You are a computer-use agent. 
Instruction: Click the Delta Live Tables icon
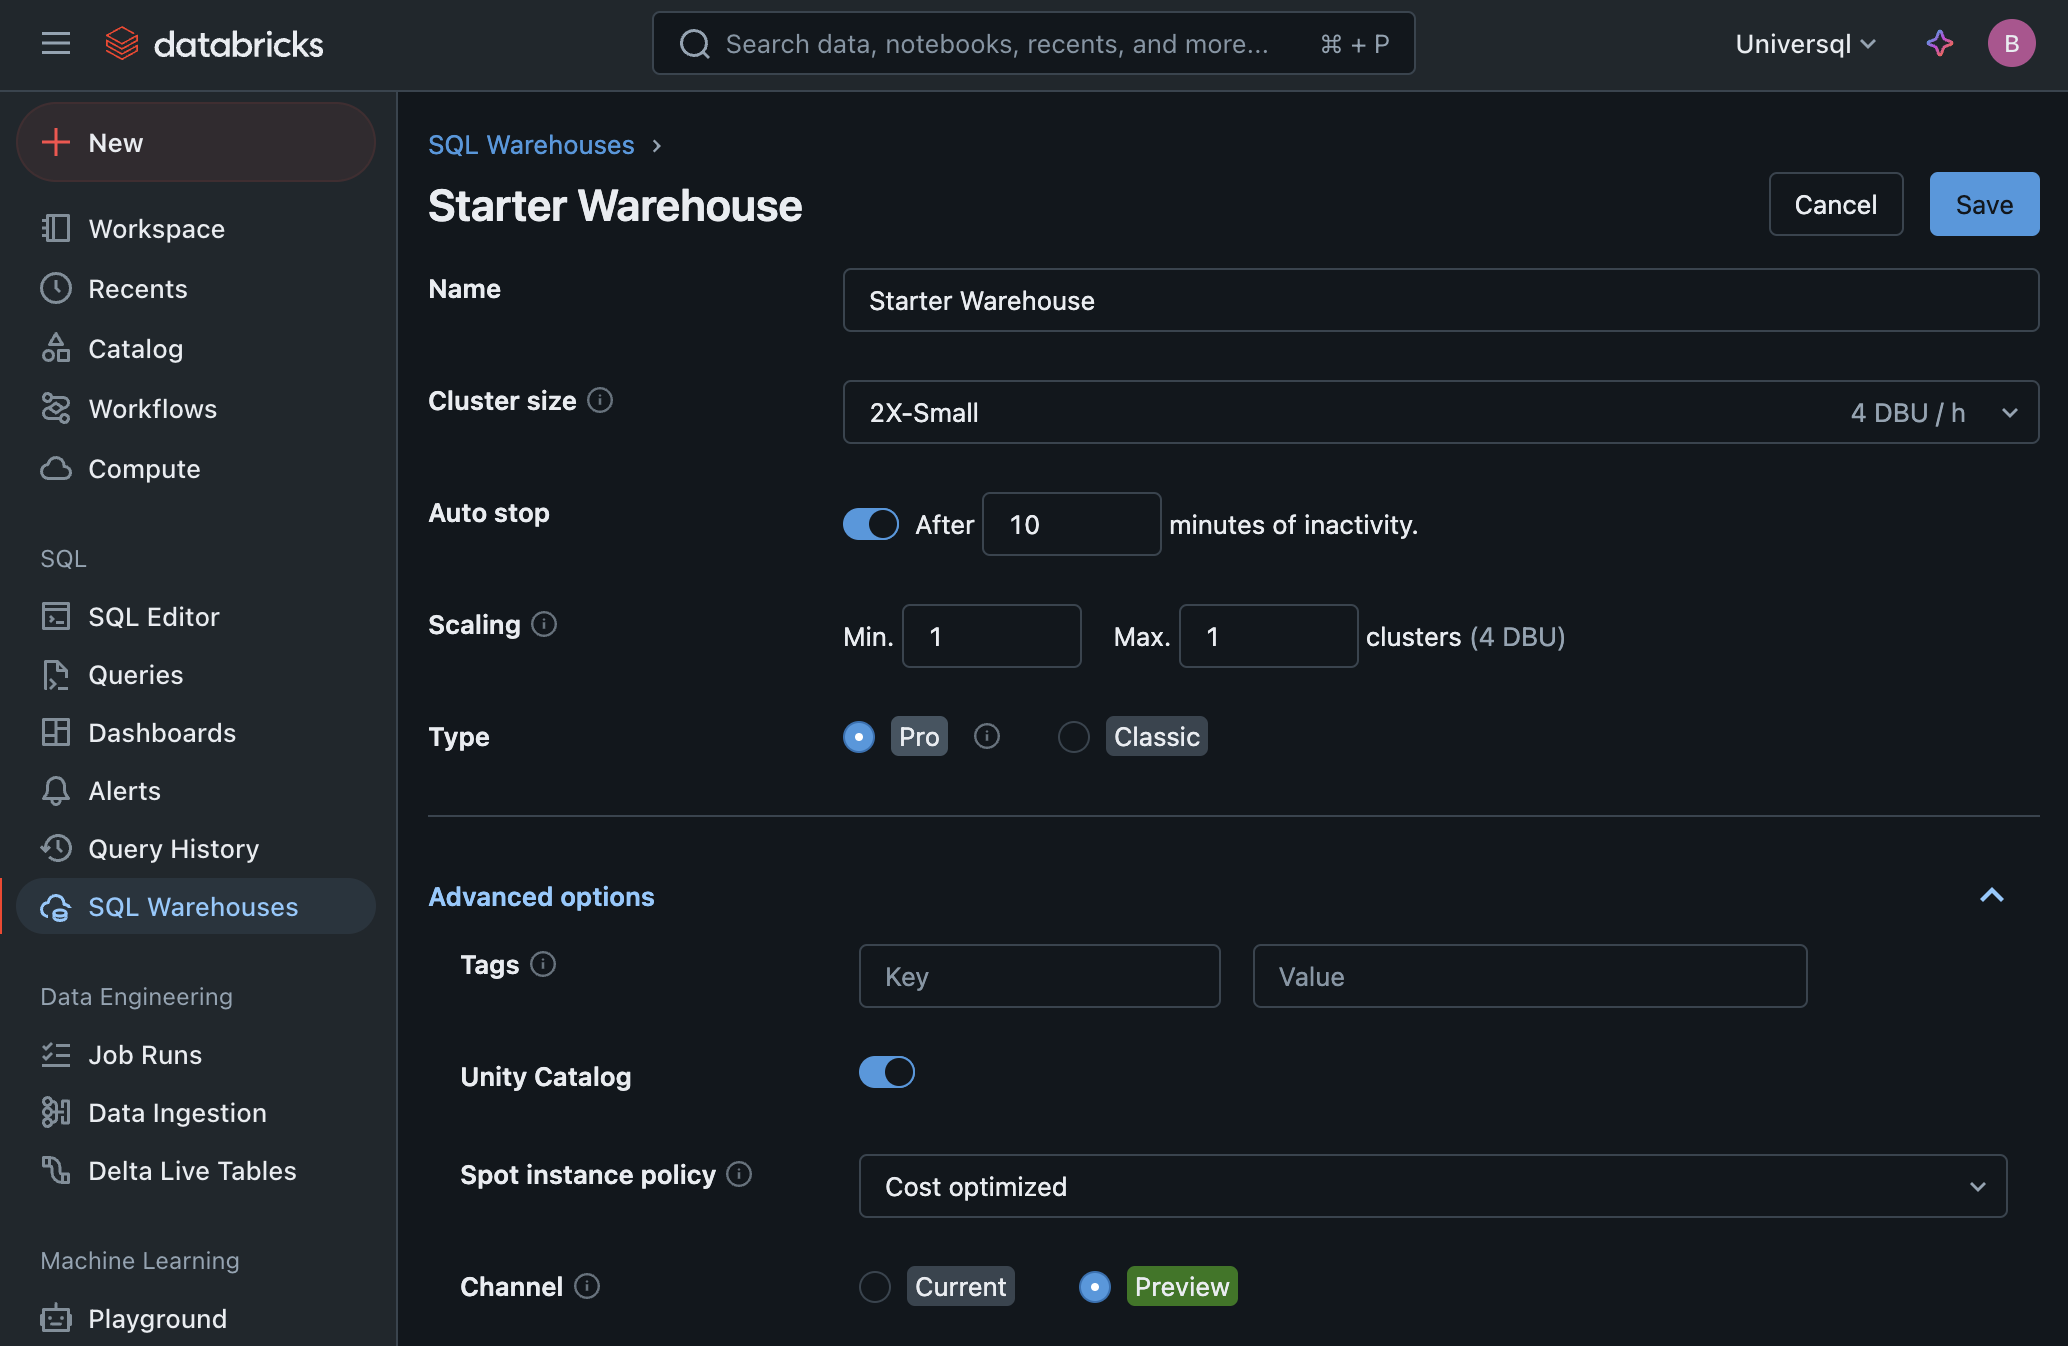coord(56,1170)
